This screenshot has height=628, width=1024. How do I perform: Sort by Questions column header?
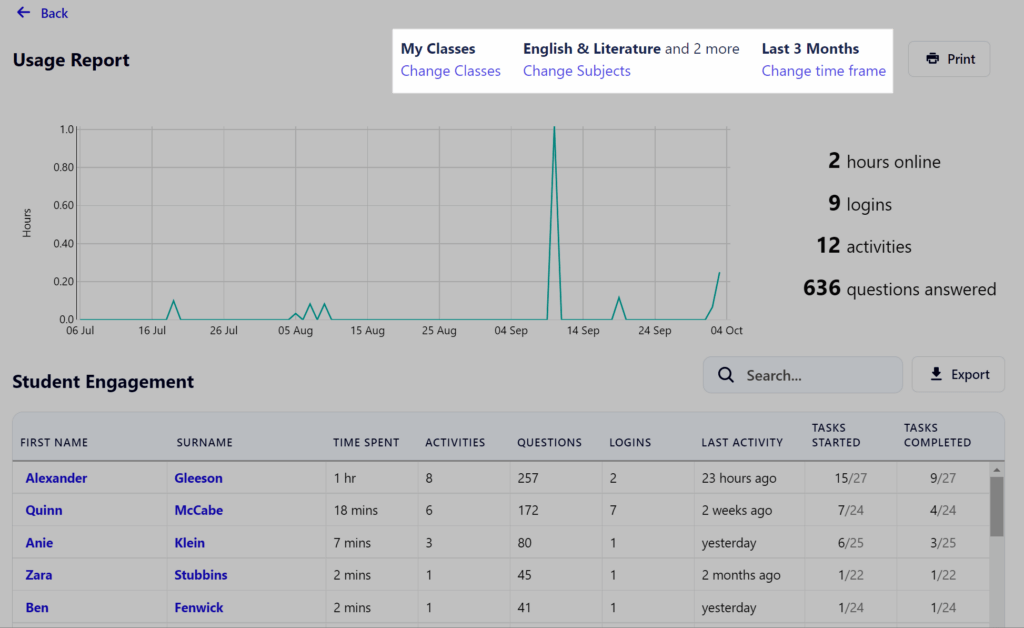click(549, 442)
